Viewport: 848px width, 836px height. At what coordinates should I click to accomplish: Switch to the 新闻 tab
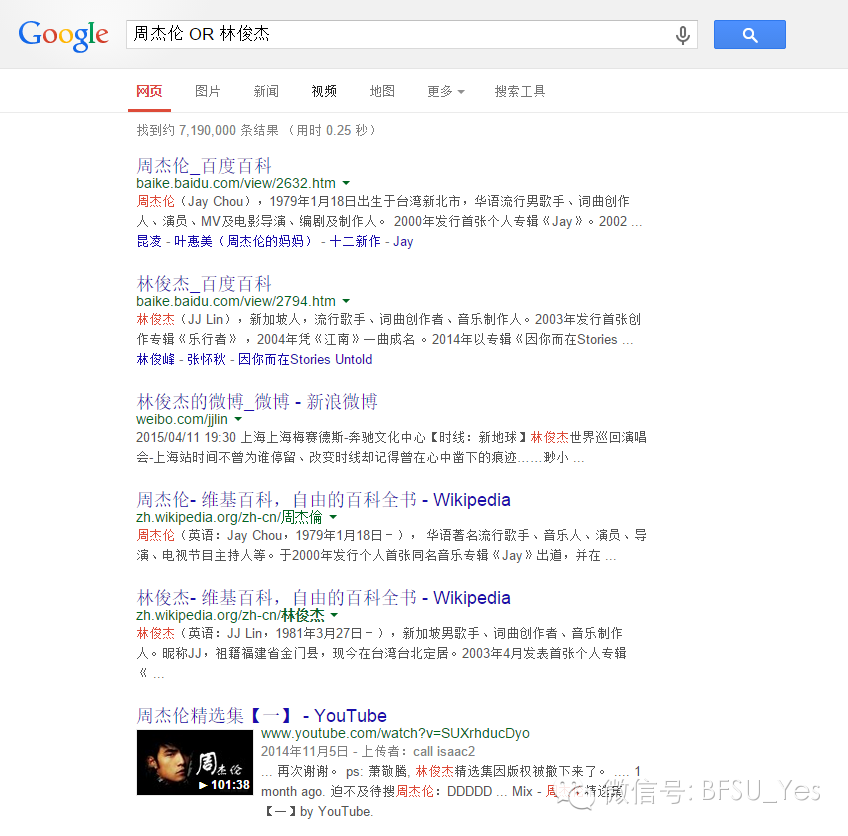tap(266, 91)
